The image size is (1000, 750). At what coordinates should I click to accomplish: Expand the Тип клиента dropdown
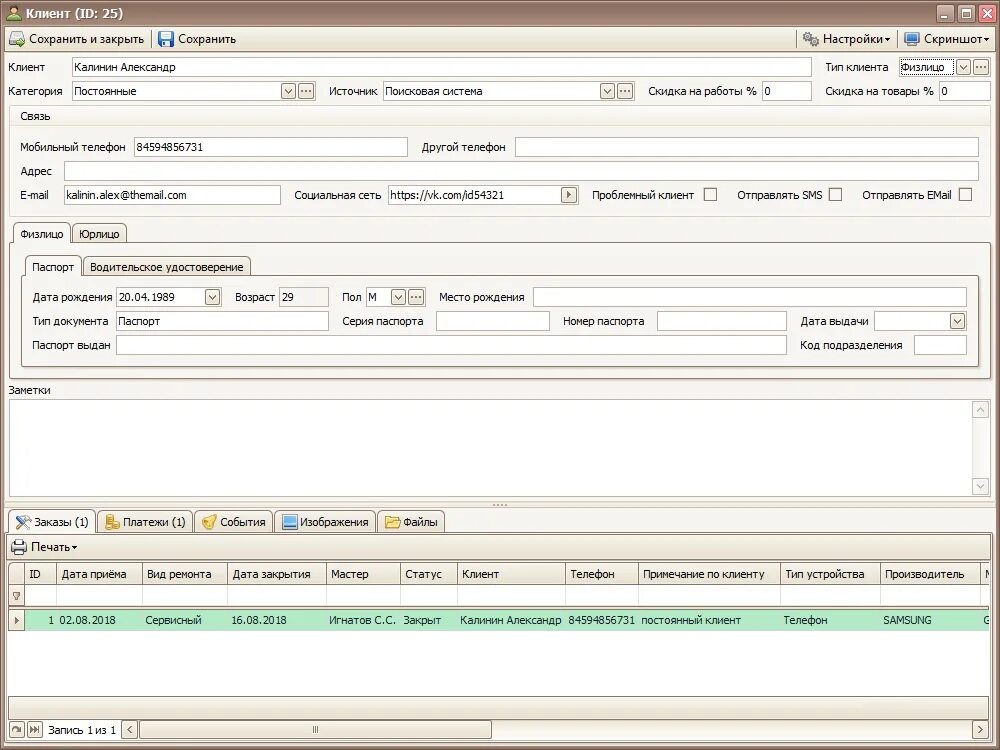click(x=963, y=67)
